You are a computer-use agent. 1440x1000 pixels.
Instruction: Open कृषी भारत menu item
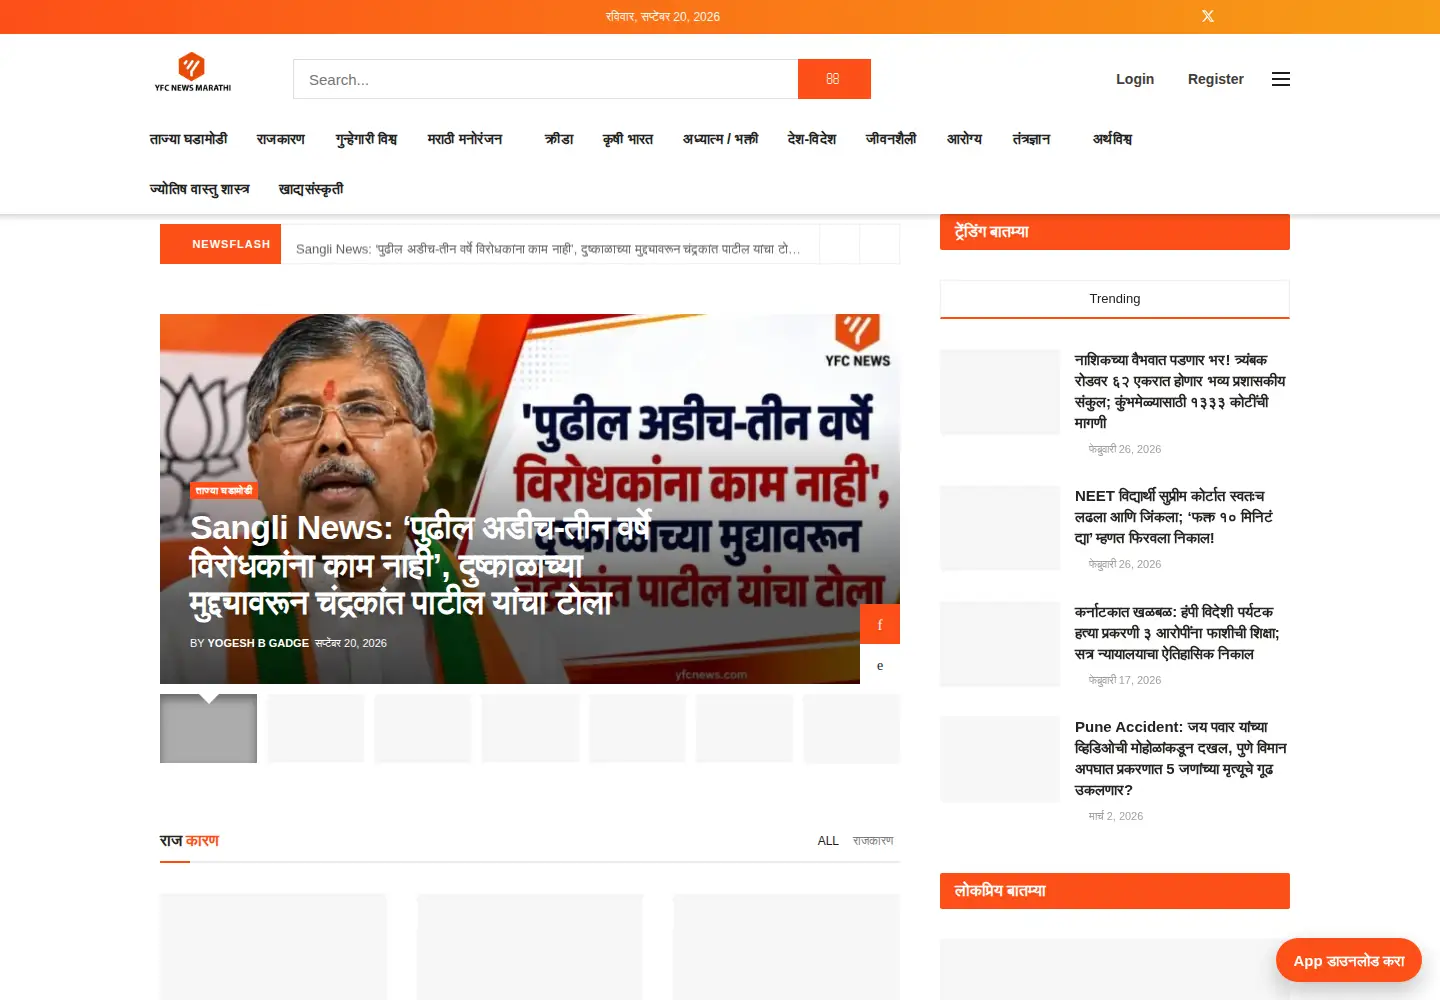coord(628,139)
